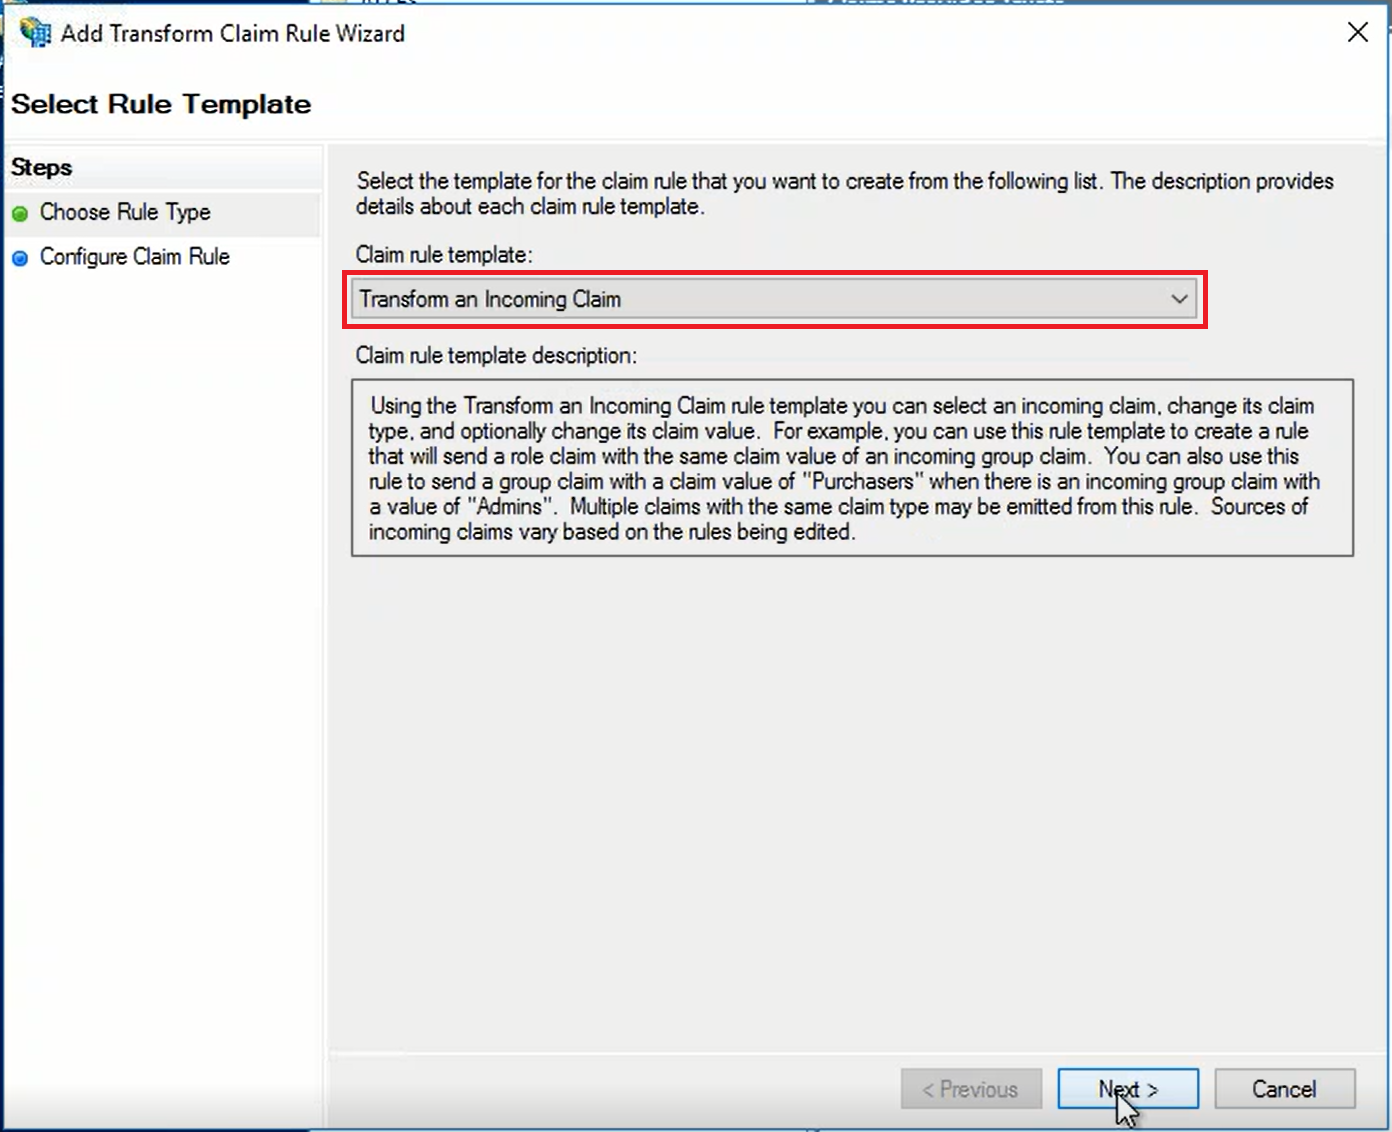Click the blue dot beside Configure Claim Rule
Screen dimensions: 1392x1132
pyautogui.click(x=20, y=258)
